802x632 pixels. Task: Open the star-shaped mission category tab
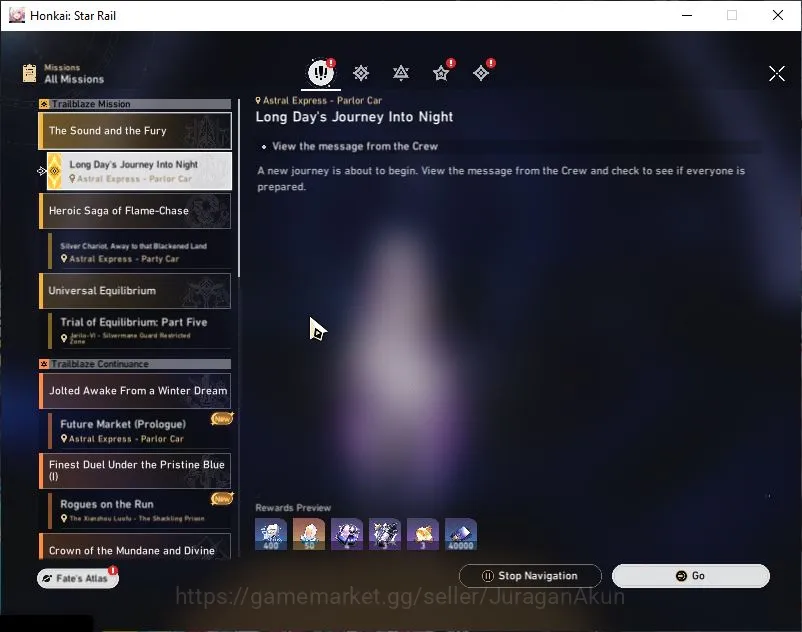coord(440,73)
